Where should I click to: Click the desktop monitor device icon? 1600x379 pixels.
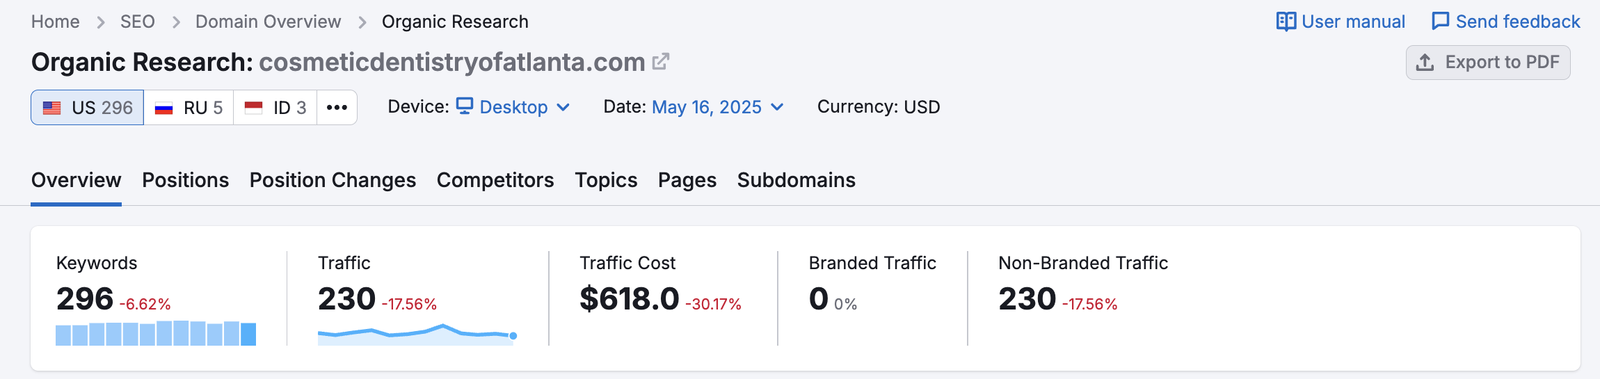pyautogui.click(x=465, y=106)
